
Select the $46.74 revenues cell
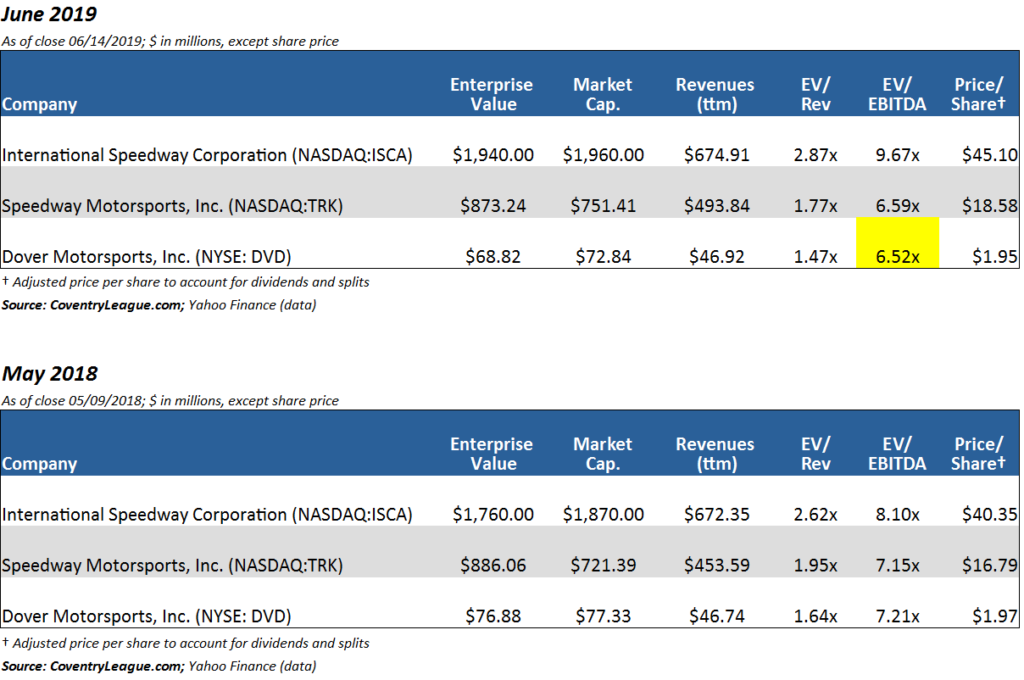click(716, 616)
